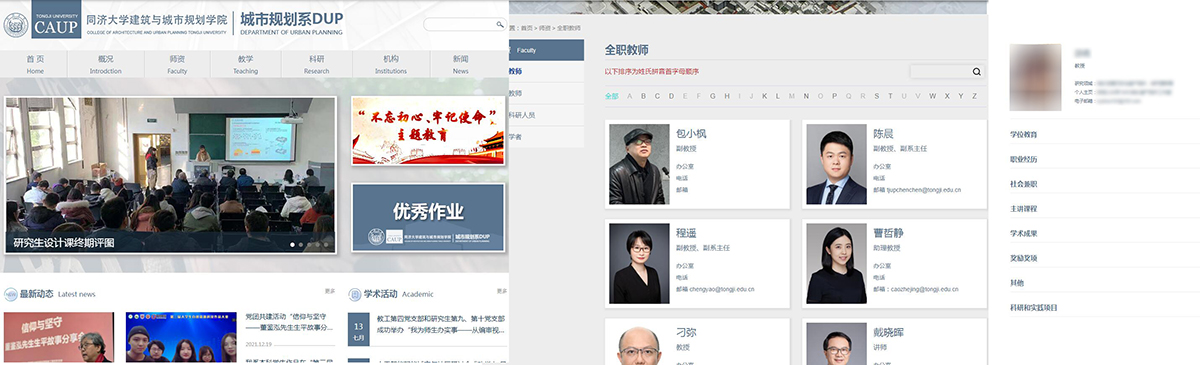Filter faculty by letter S
Viewport: 1200px width, 365px height.
[877, 96]
